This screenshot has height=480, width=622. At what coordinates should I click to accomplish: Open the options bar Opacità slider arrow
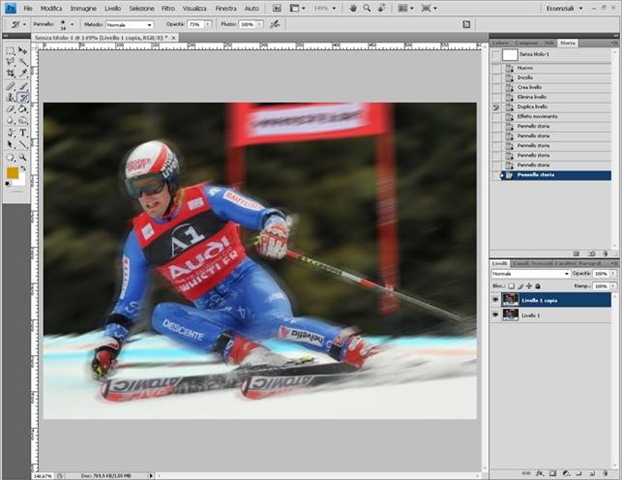pos(208,25)
